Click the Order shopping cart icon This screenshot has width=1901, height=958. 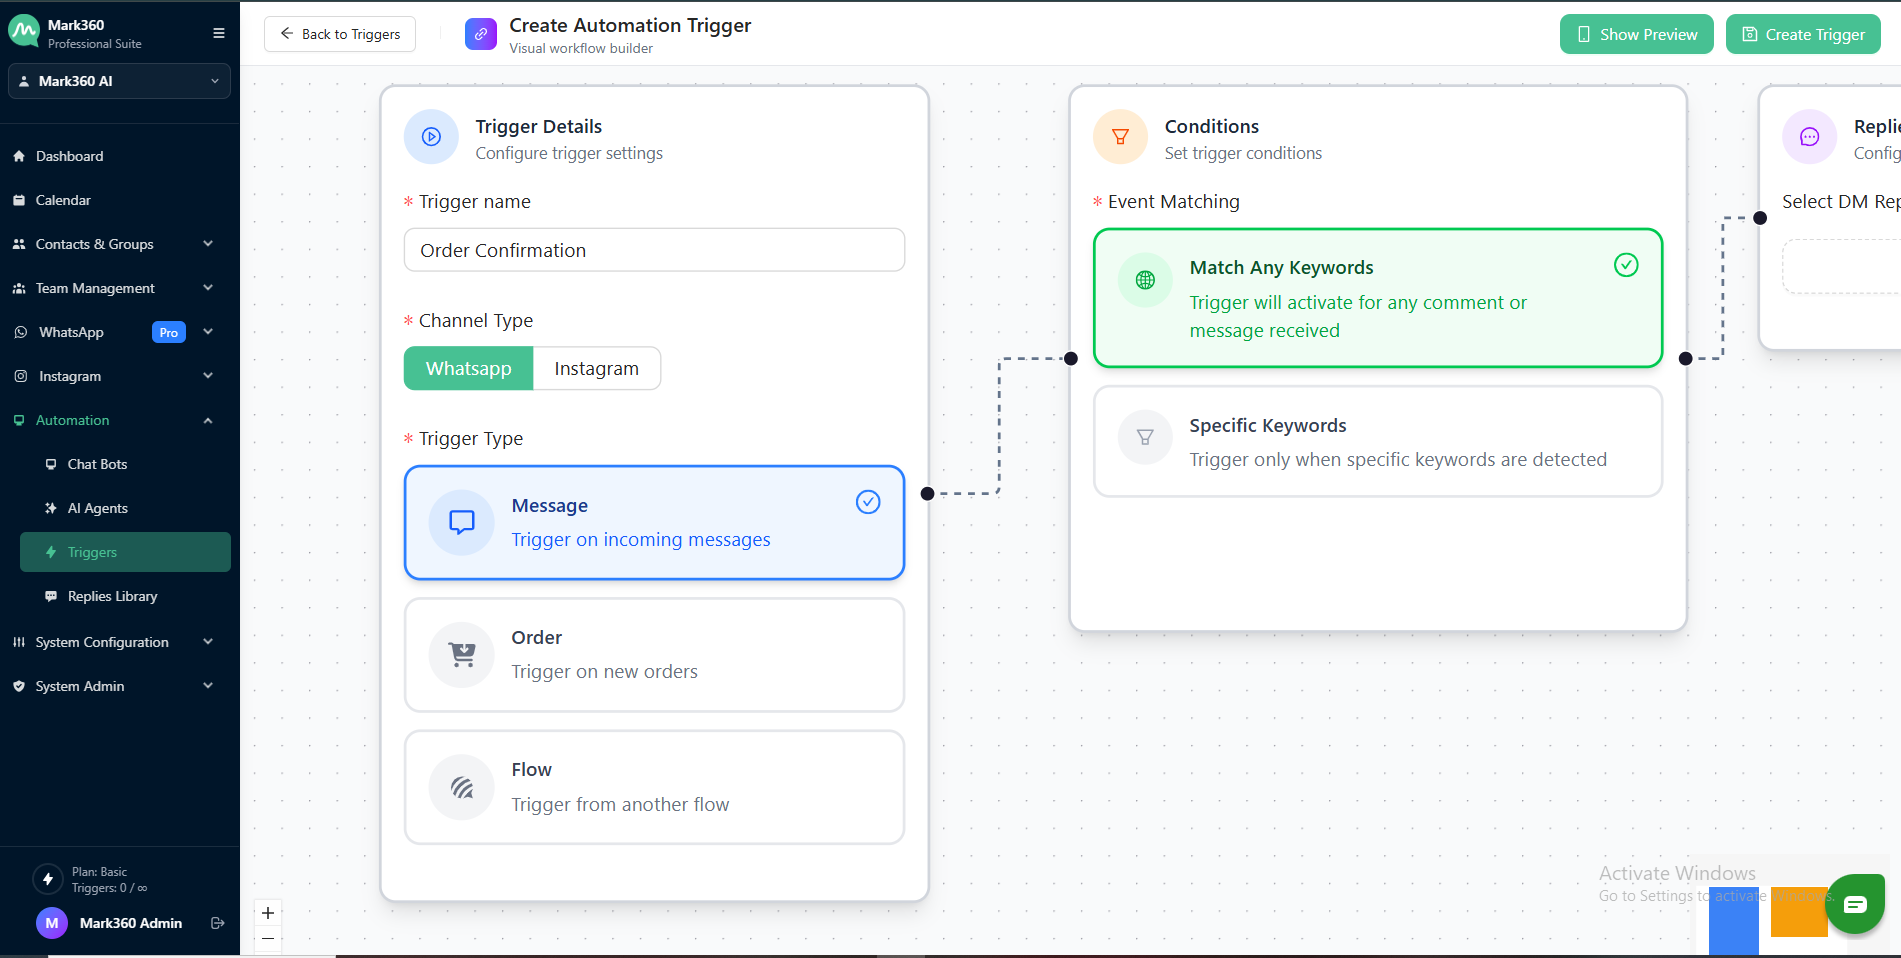(462, 655)
